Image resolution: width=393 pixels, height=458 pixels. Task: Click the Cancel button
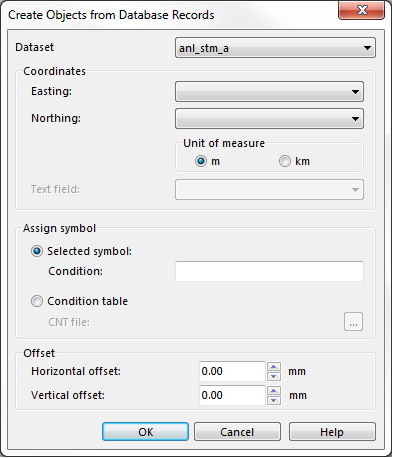237,432
